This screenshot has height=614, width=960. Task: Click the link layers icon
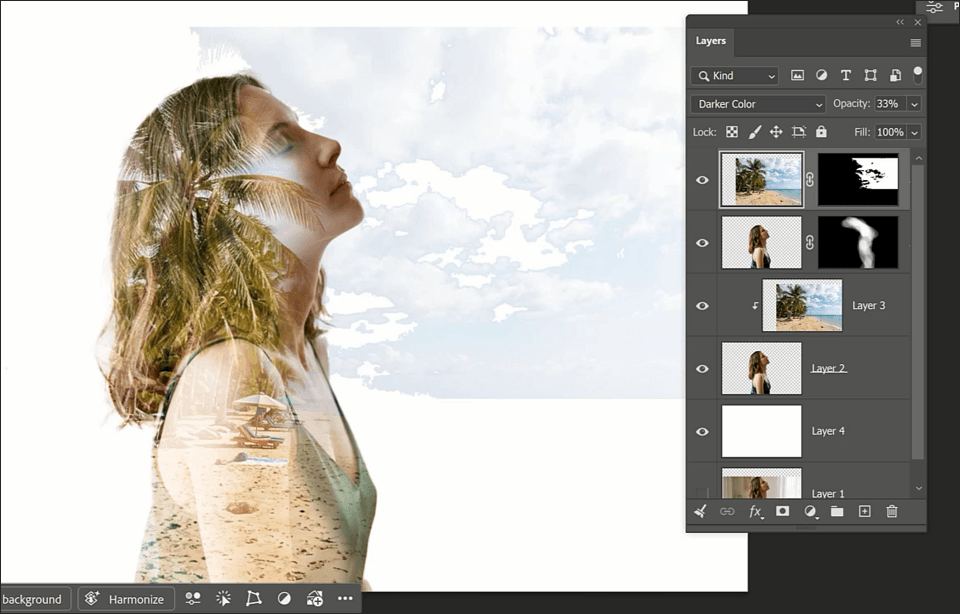click(x=727, y=511)
